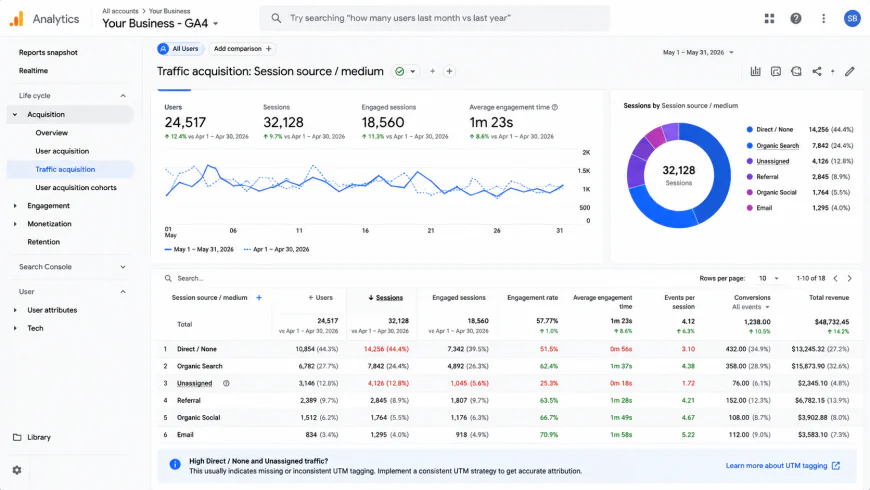Click the All accounts breadcrumb
Screen dimensions: 870x490
120,11
